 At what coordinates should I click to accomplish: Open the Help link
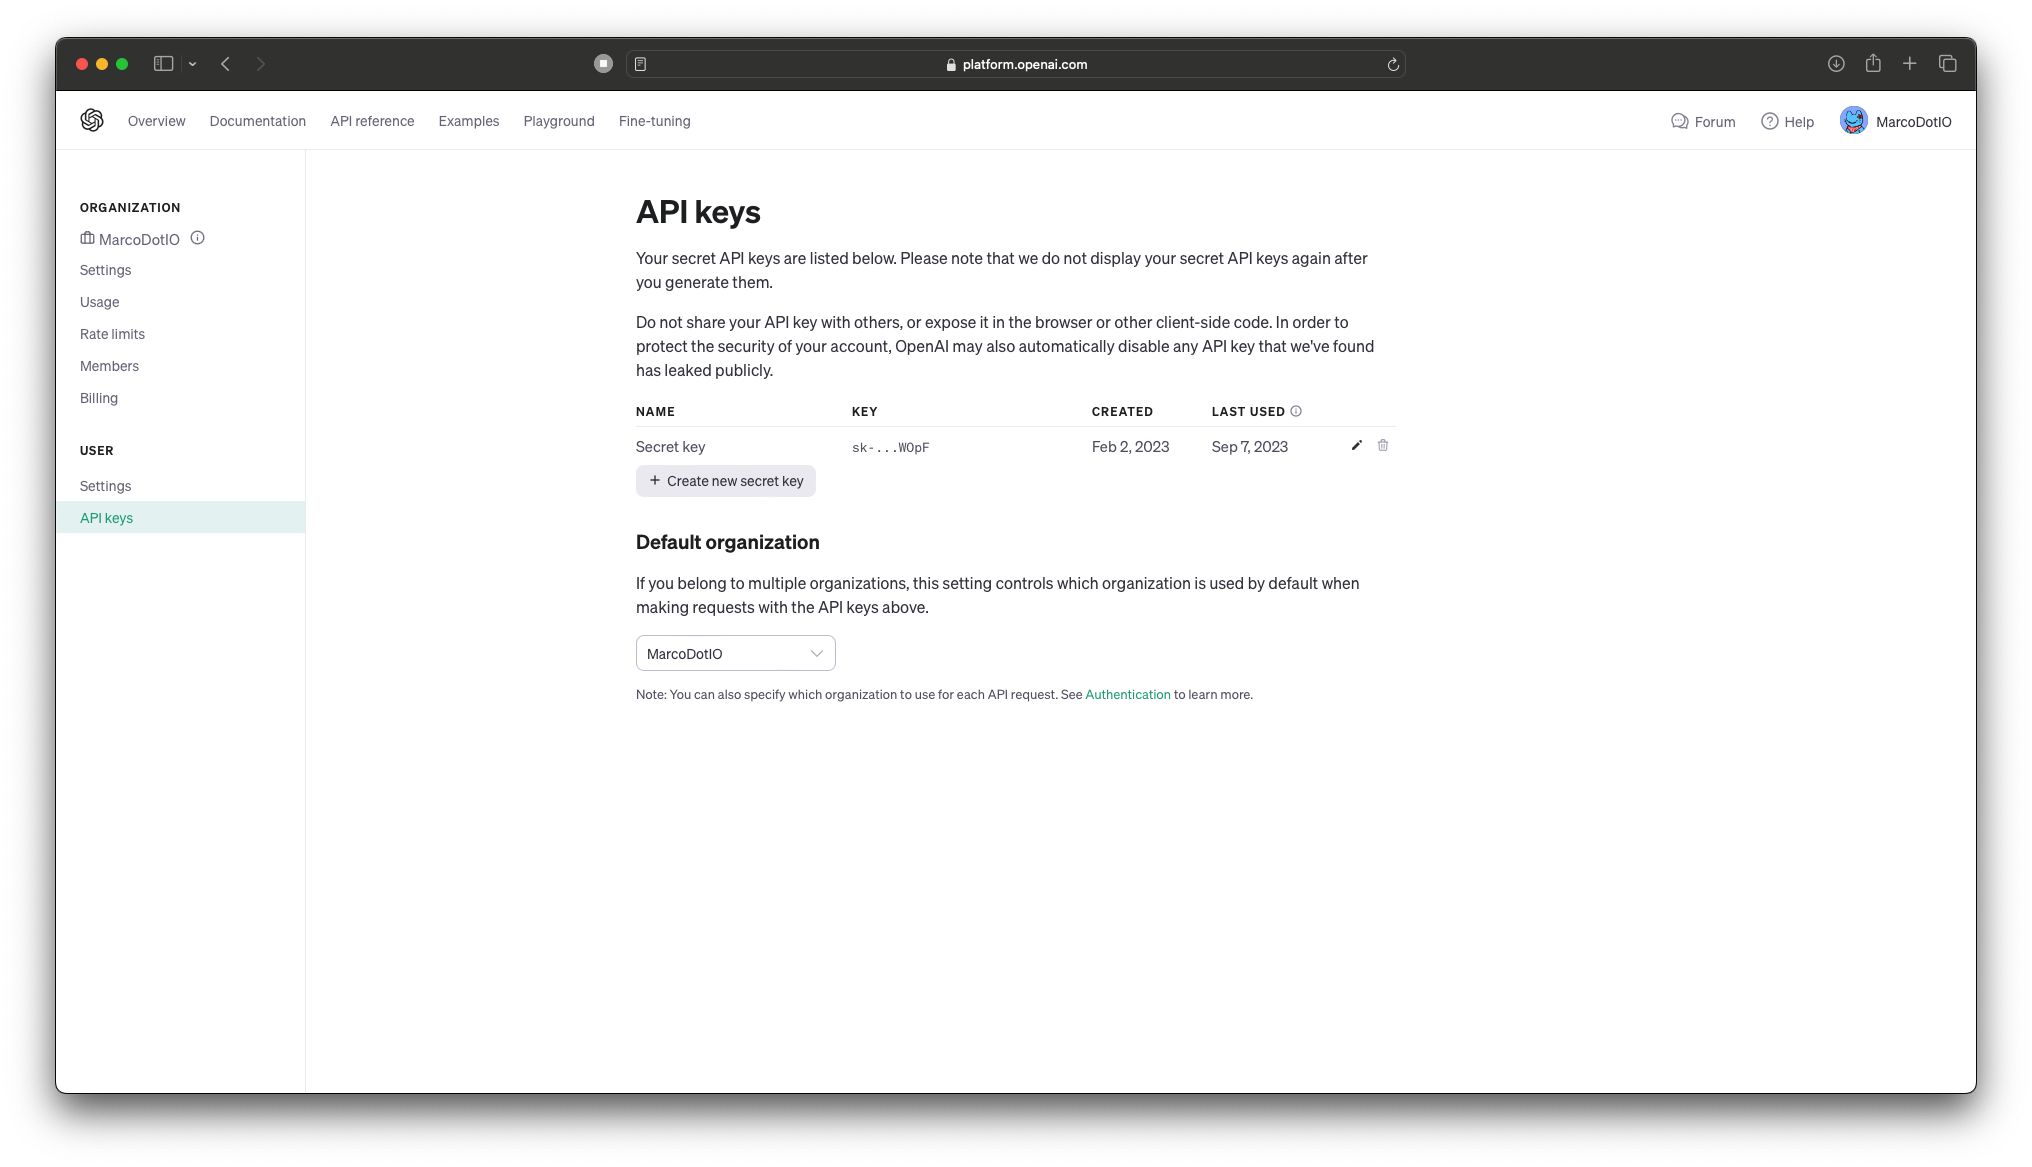tap(1787, 122)
